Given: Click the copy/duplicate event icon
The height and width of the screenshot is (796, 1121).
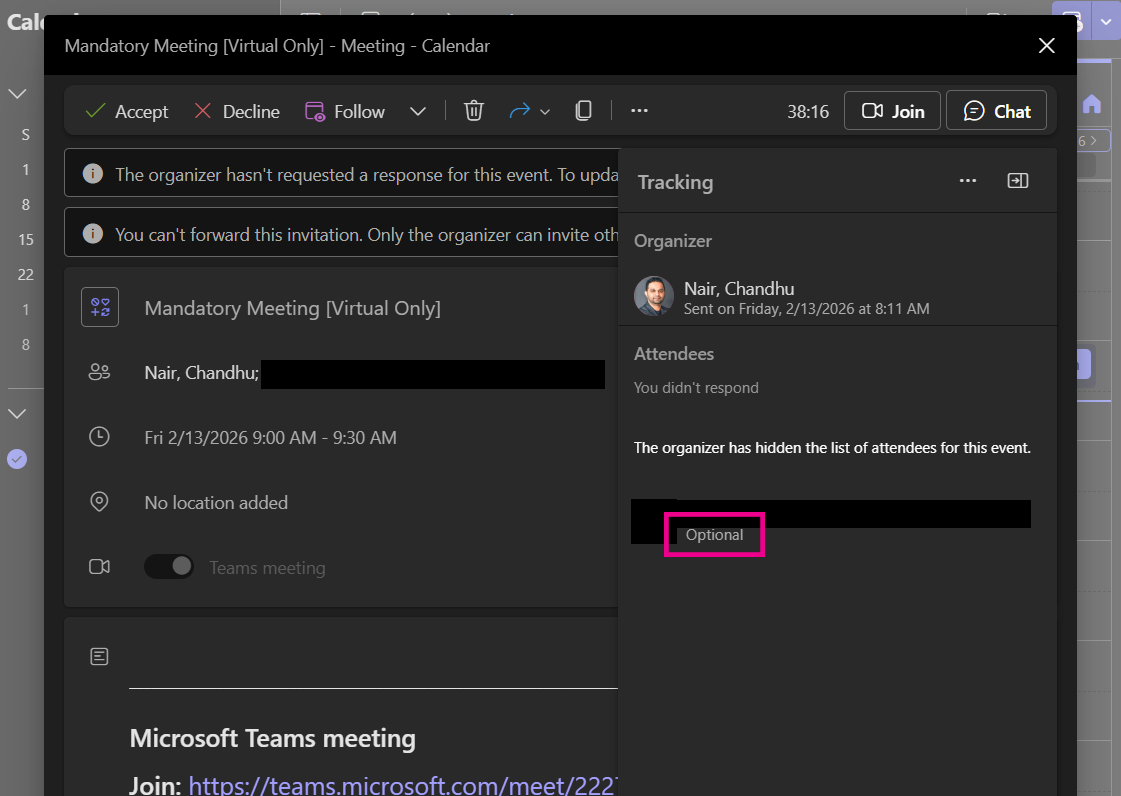Looking at the screenshot, I should coord(584,111).
